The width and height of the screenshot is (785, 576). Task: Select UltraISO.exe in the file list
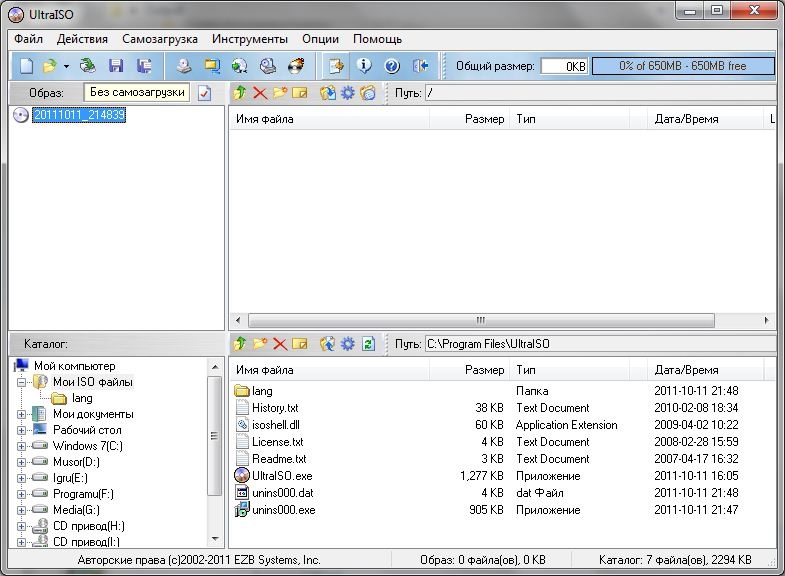281,476
